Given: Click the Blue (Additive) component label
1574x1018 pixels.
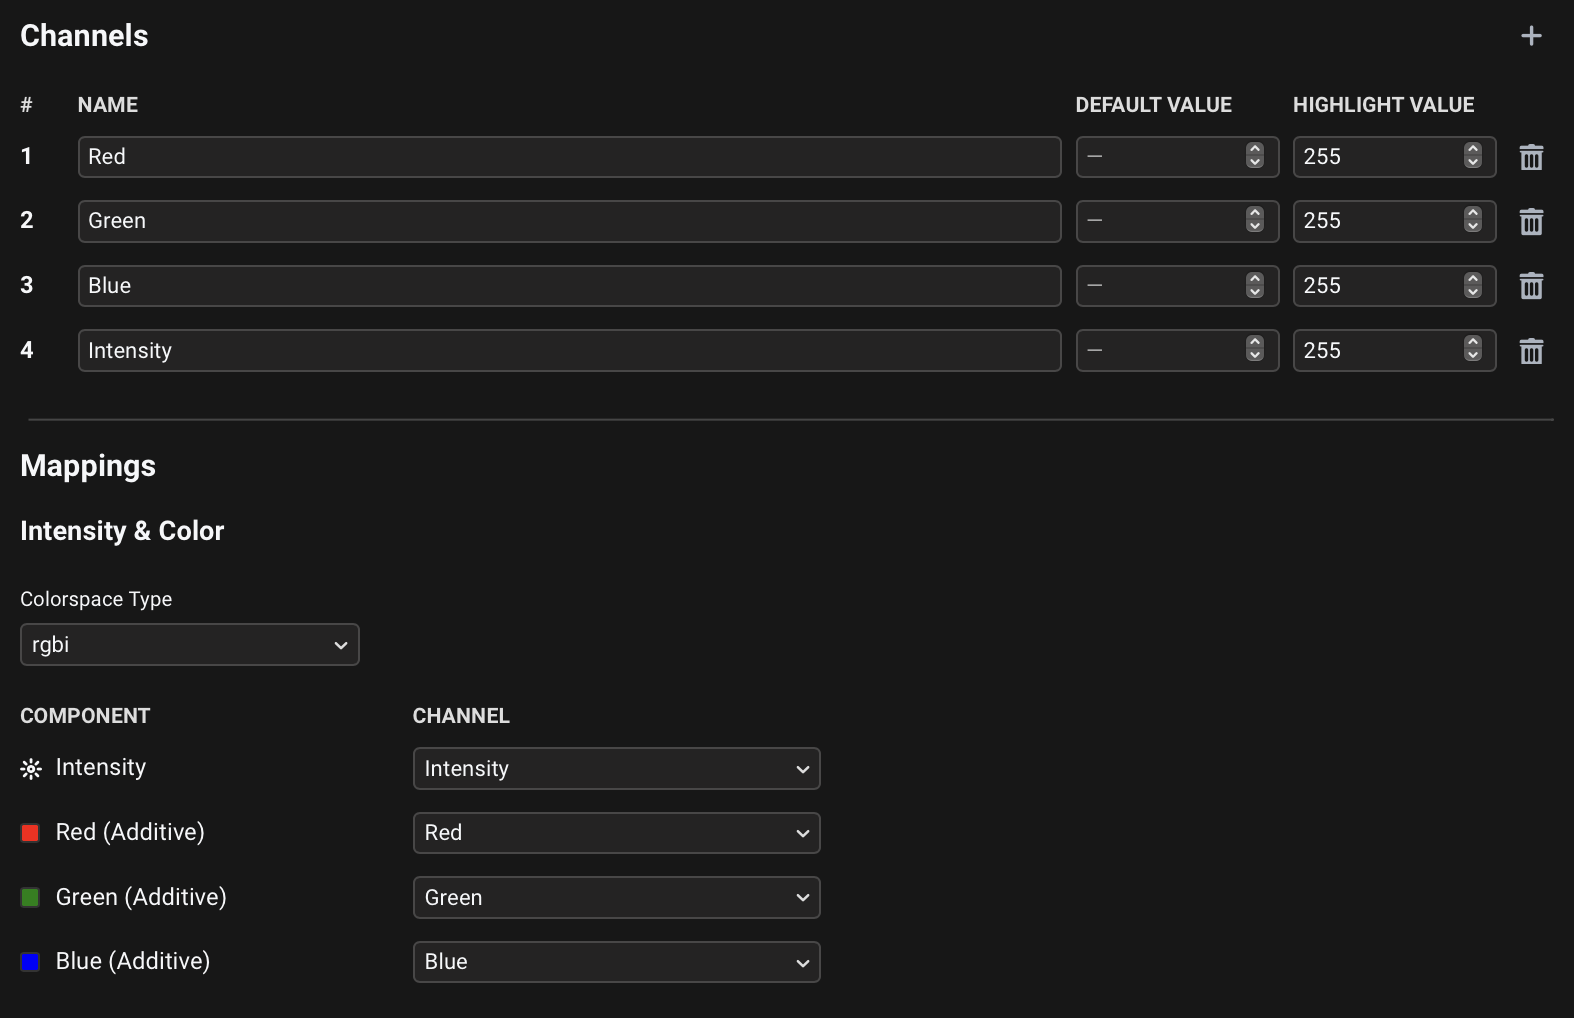Looking at the screenshot, I should coord(133,961).
